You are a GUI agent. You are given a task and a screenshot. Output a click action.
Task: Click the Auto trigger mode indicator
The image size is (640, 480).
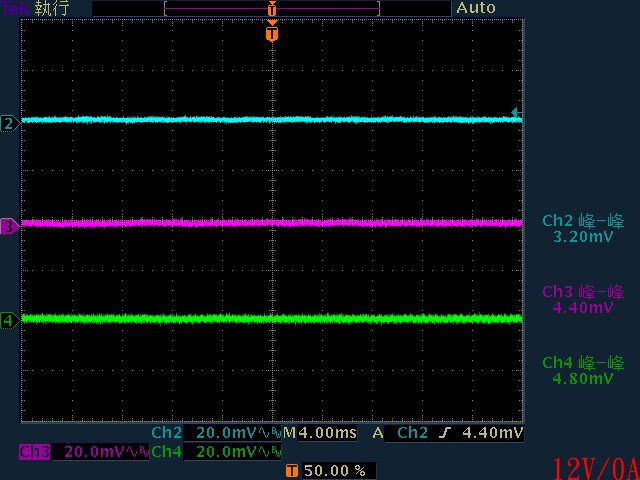tap(475, 8)
